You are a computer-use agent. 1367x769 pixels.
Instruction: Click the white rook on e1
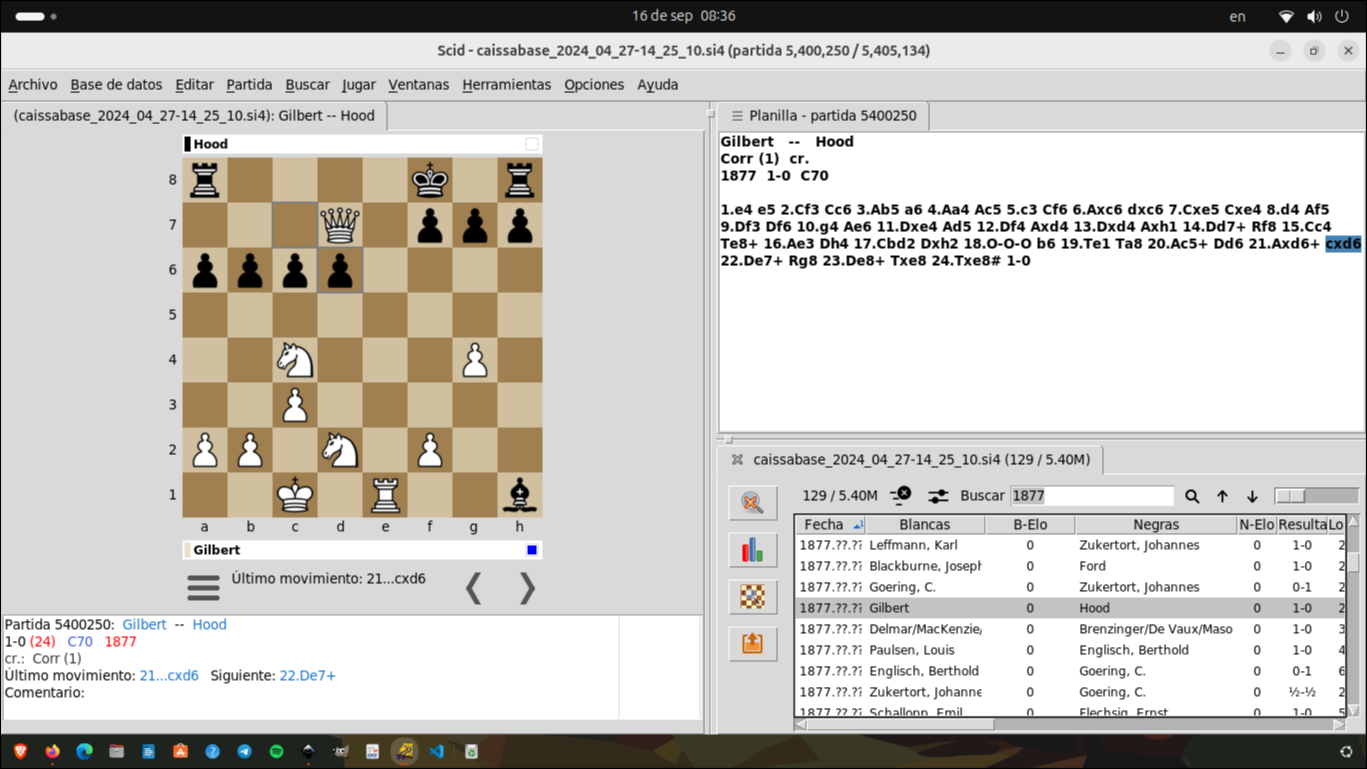pos(385,494)
